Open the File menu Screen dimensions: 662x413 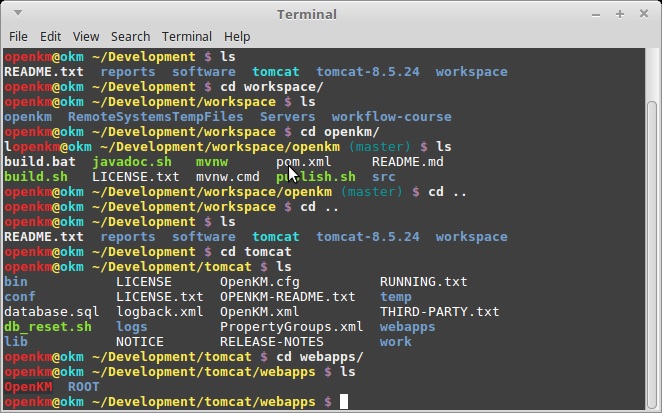(x=18, y=36)
